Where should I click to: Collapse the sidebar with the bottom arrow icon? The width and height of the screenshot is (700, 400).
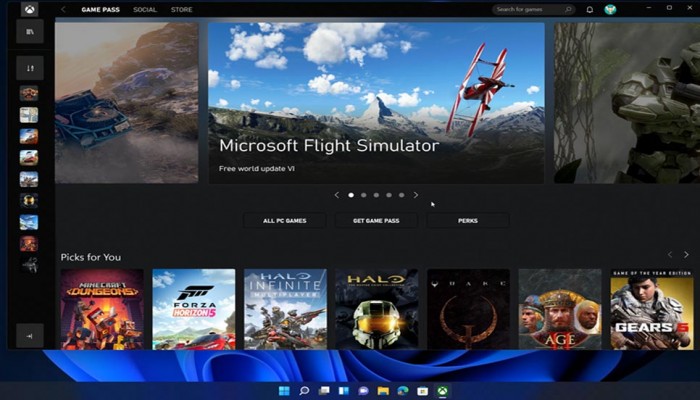30,336
